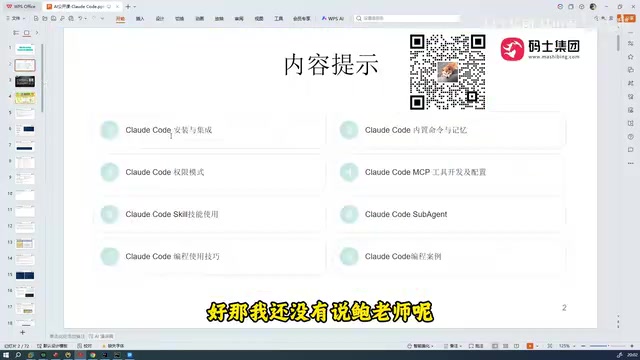Open the 文件 file menu
Screen dimensions: 640x360
(x=16, y=18)
